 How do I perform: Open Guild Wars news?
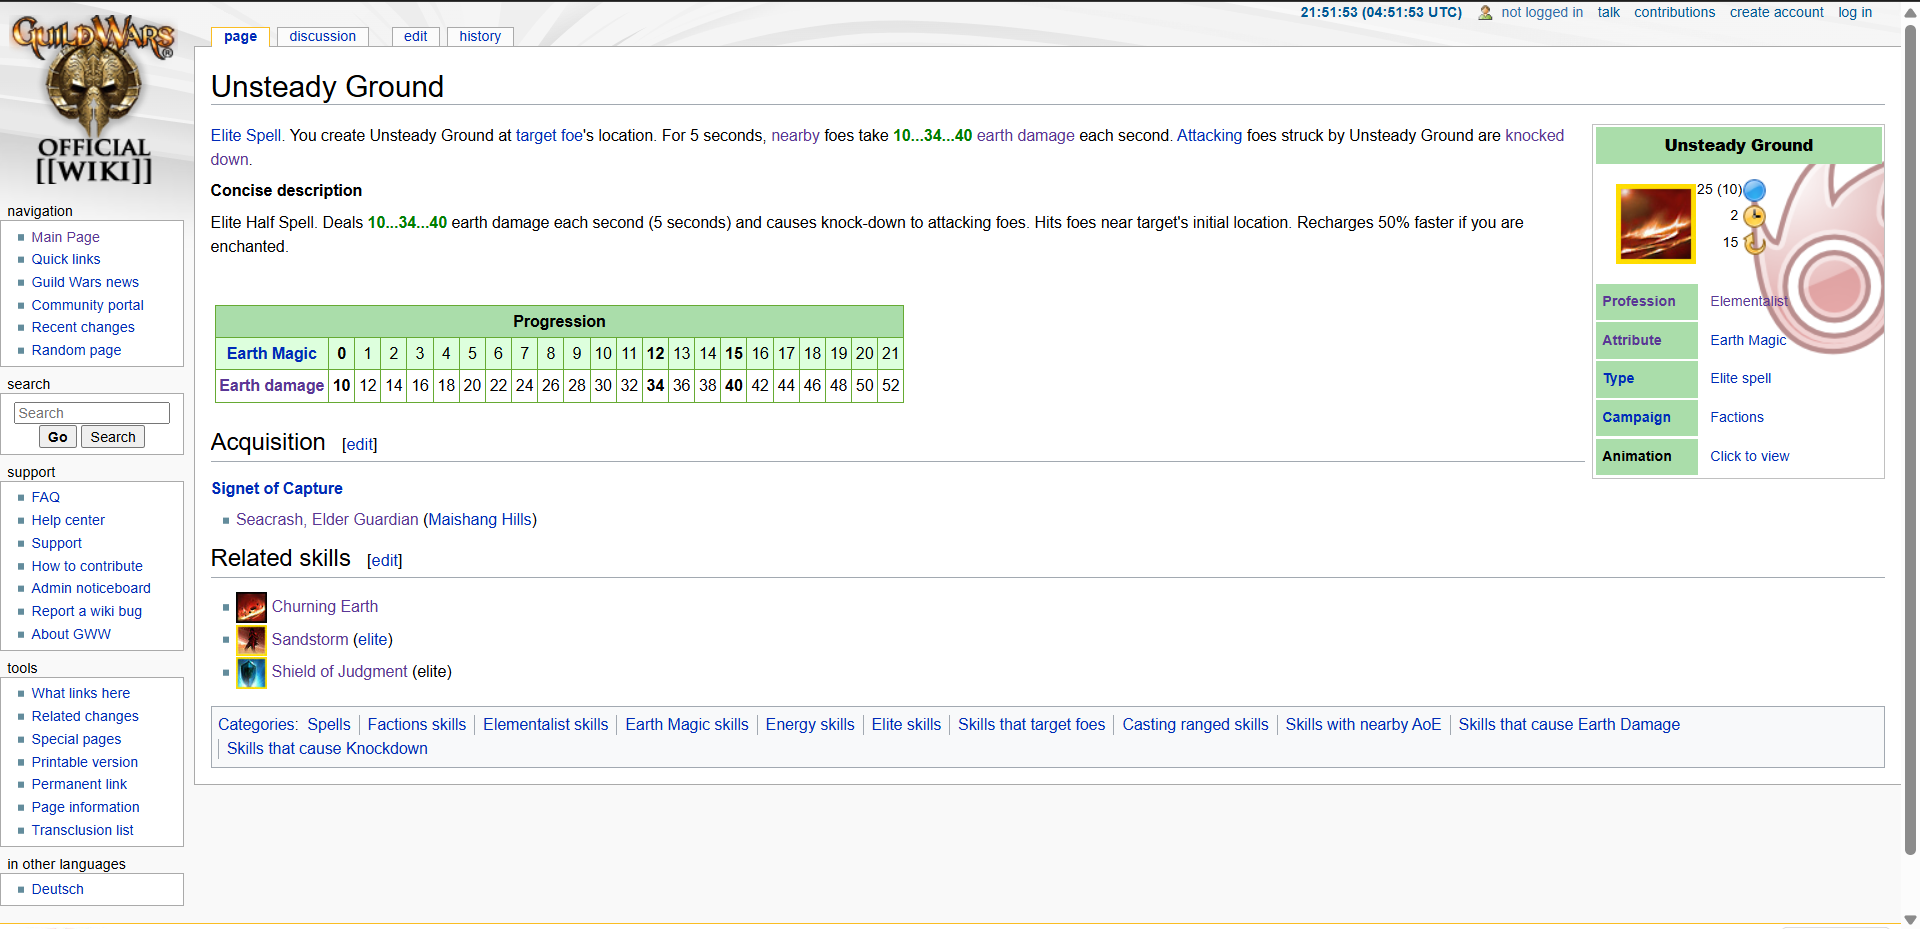tap(85, 282)
